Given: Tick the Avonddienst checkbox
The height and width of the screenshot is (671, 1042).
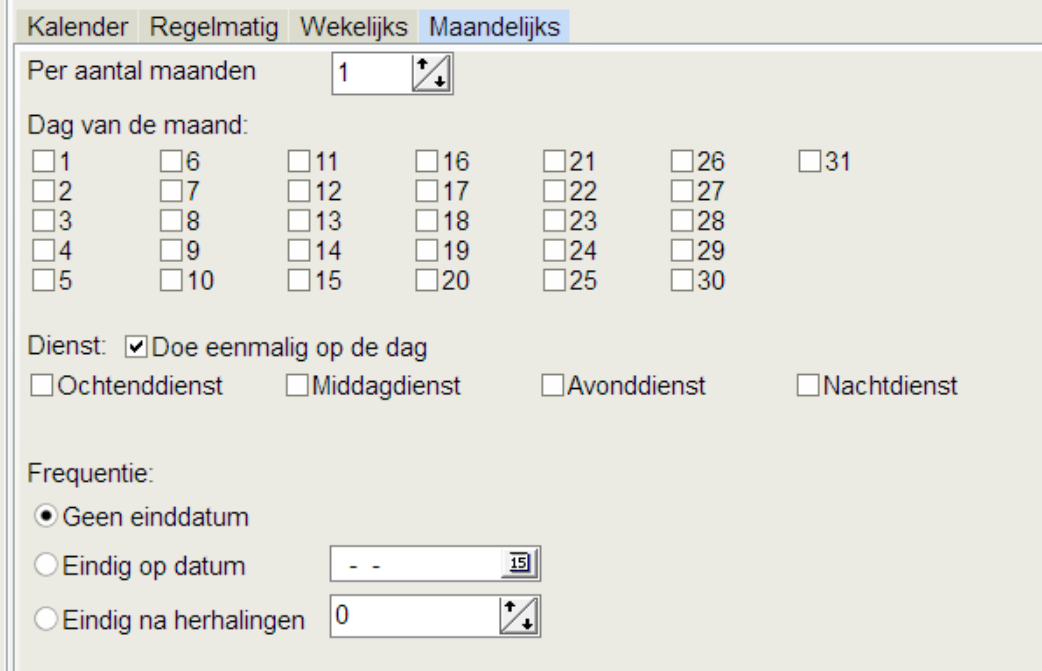Looking at the screenshot, I should pyautogui.click(x=552, y=385).
